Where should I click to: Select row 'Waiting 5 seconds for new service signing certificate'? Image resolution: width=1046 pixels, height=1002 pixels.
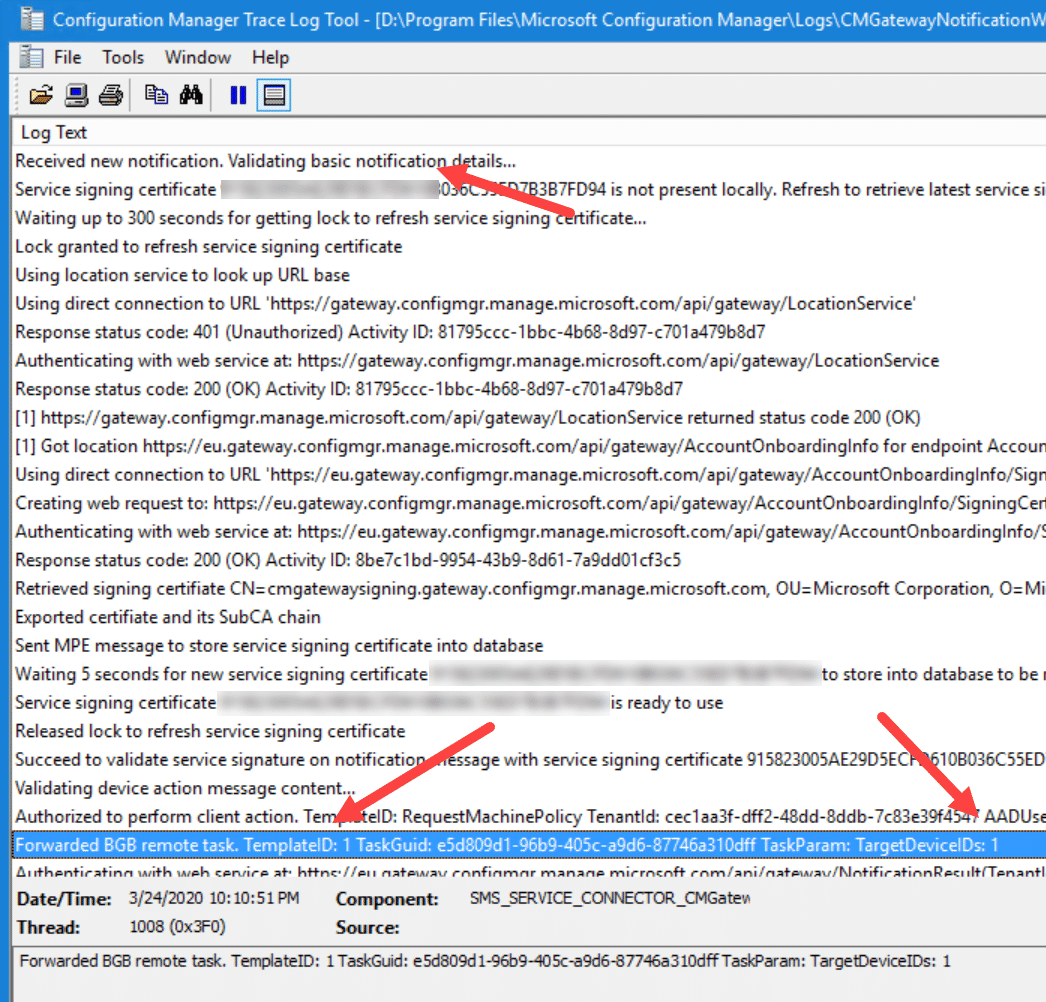click(x=530, y=674)
